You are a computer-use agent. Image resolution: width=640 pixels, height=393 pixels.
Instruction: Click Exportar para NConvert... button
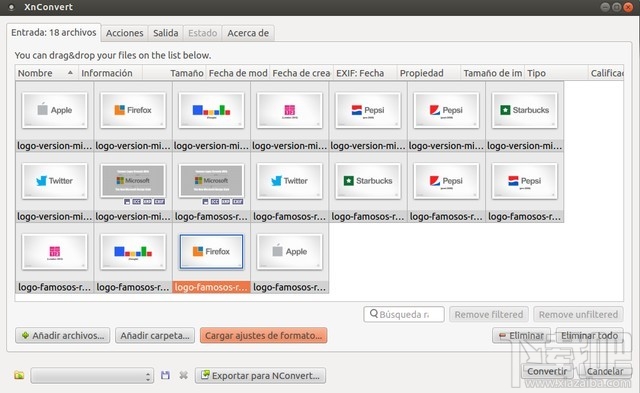pyautogui.click(x=260, y=375)
